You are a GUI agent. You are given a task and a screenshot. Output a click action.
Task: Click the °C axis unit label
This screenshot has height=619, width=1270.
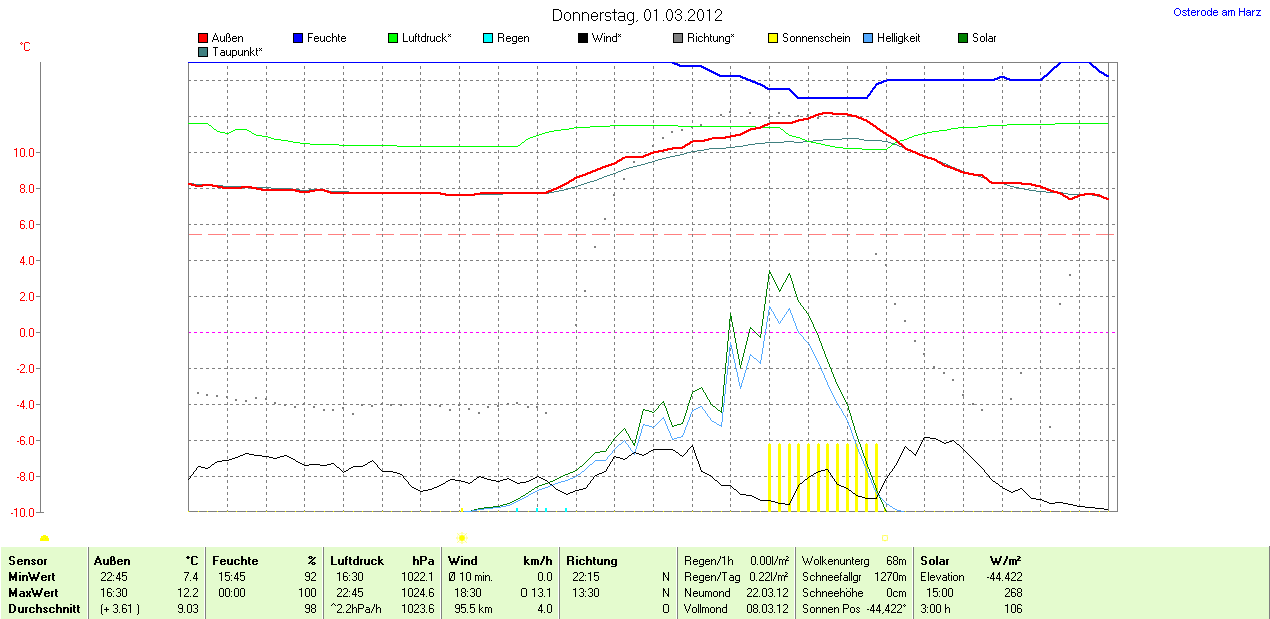pyautogui.click(x=25, y=47)
